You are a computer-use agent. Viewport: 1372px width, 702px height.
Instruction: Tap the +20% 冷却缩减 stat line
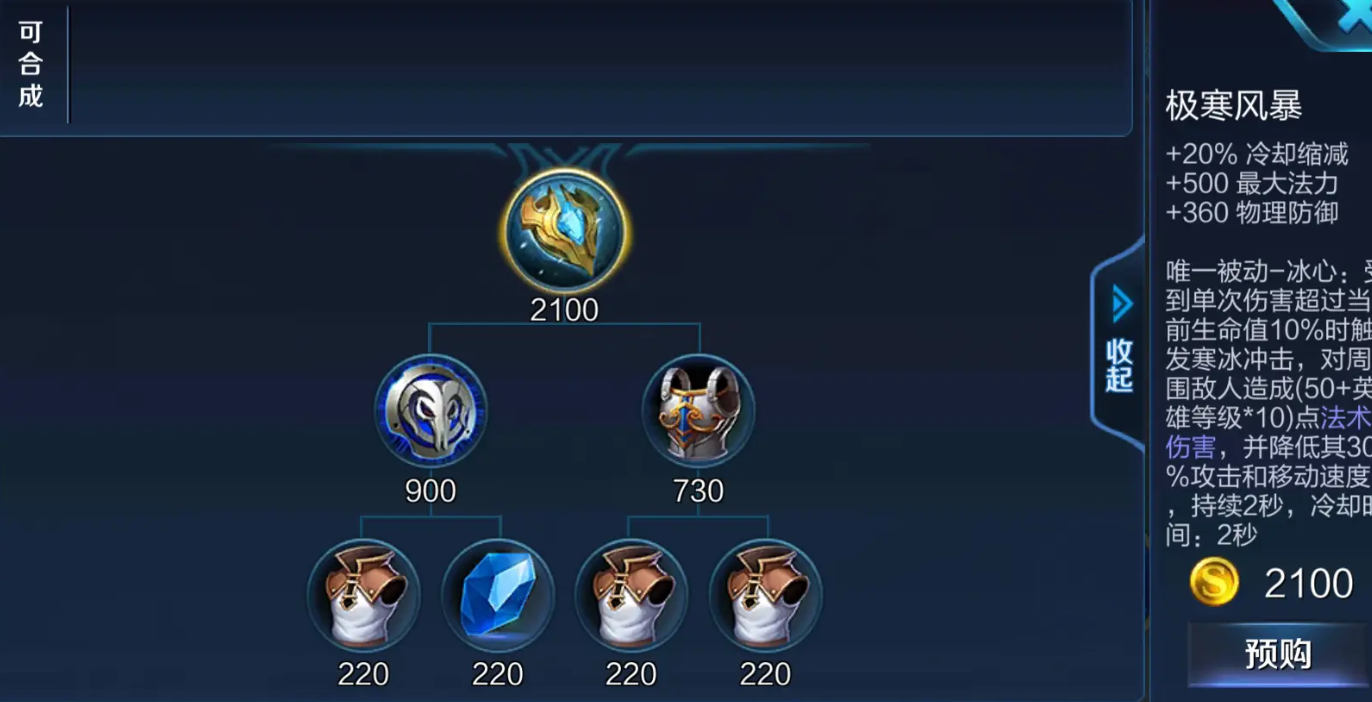click(x=1257, y=154)
